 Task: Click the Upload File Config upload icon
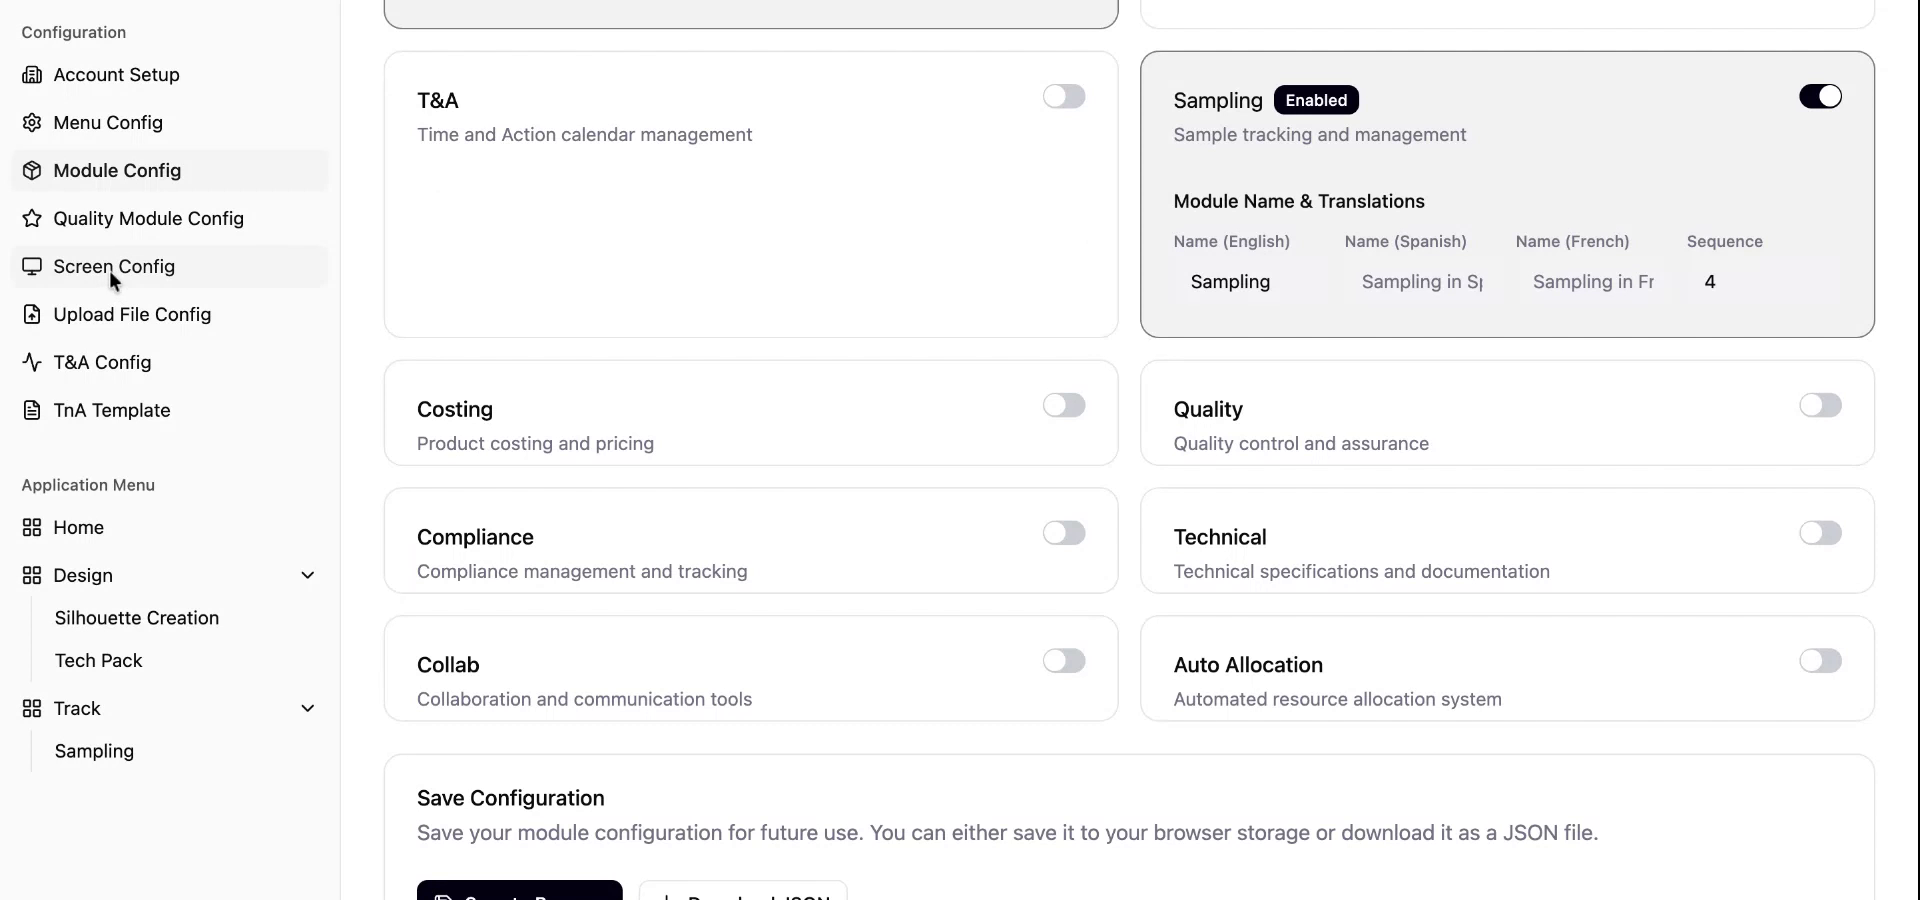click(33, 314)
